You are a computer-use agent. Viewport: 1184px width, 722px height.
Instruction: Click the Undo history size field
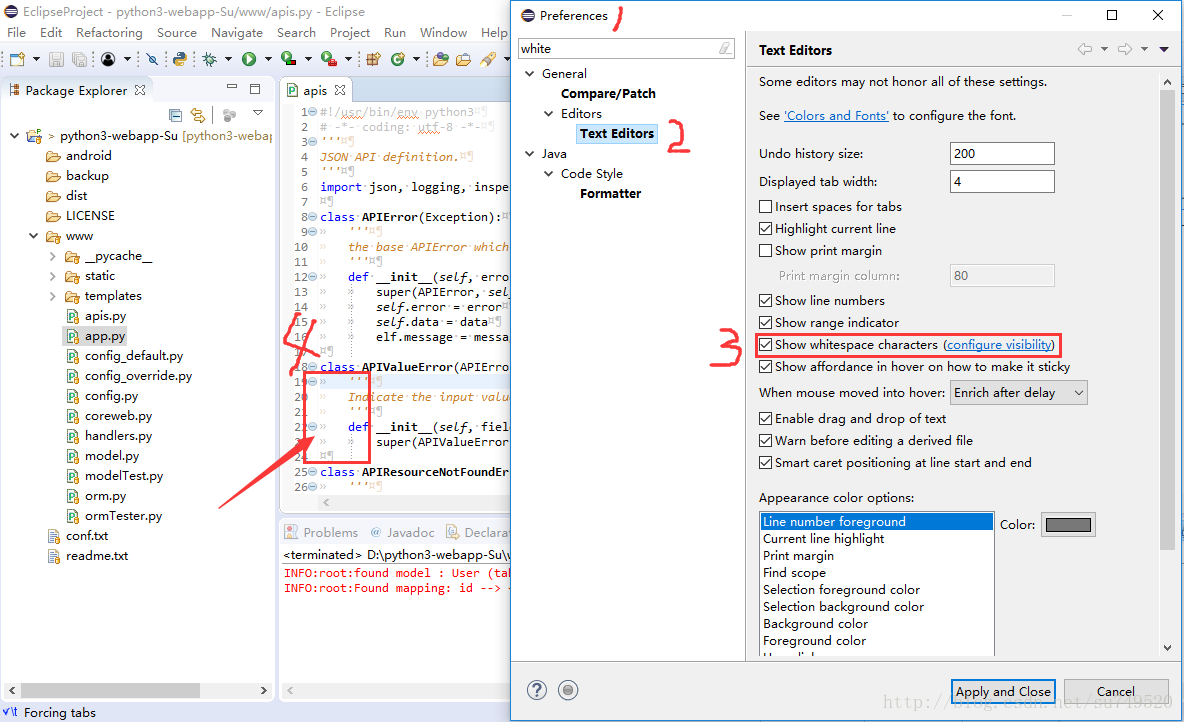[x=1002, y=153]
